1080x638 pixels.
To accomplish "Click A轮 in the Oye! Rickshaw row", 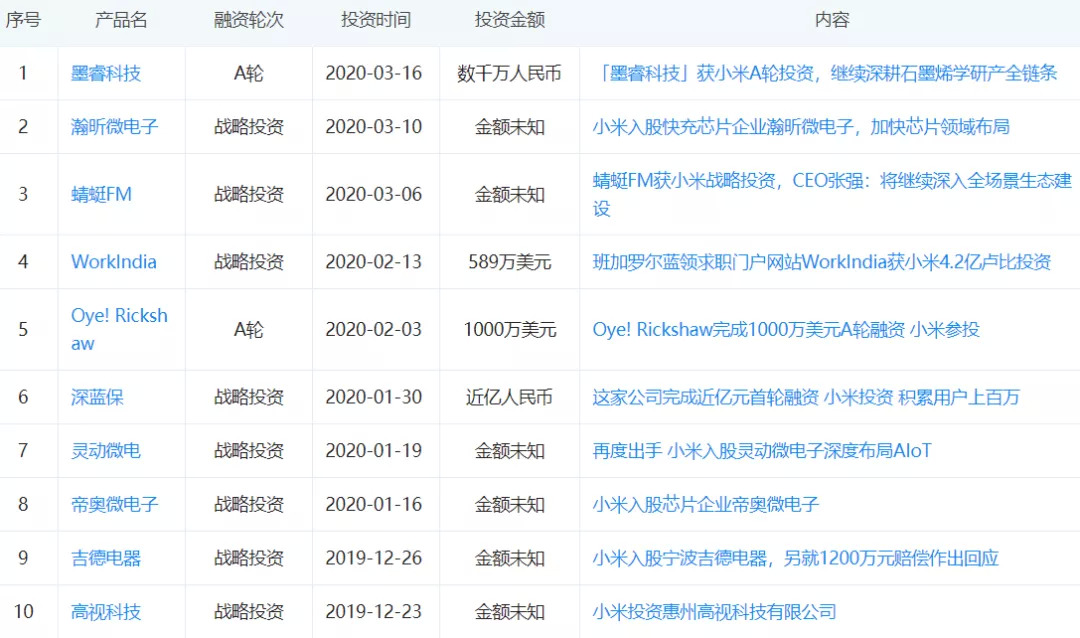I will coord(249,329).
